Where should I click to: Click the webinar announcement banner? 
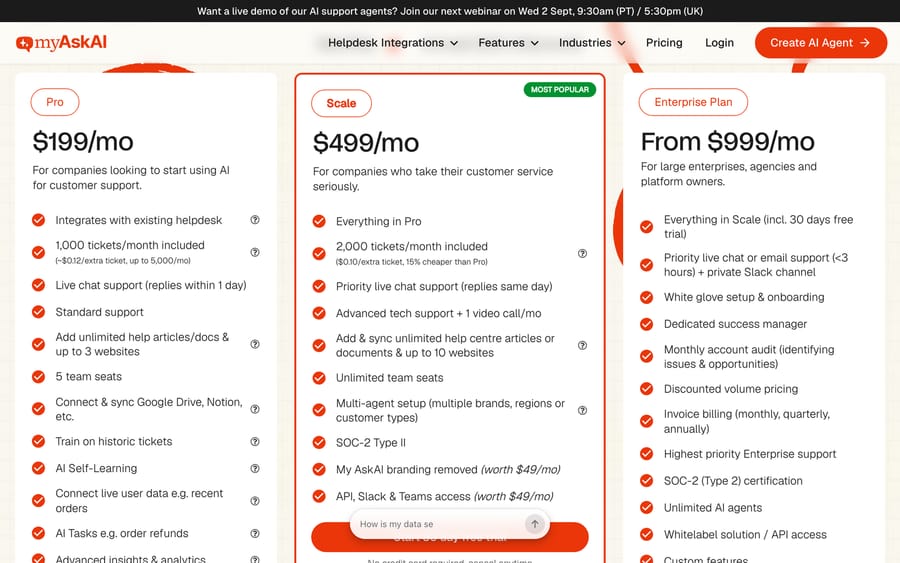click(x=450, y=11)
